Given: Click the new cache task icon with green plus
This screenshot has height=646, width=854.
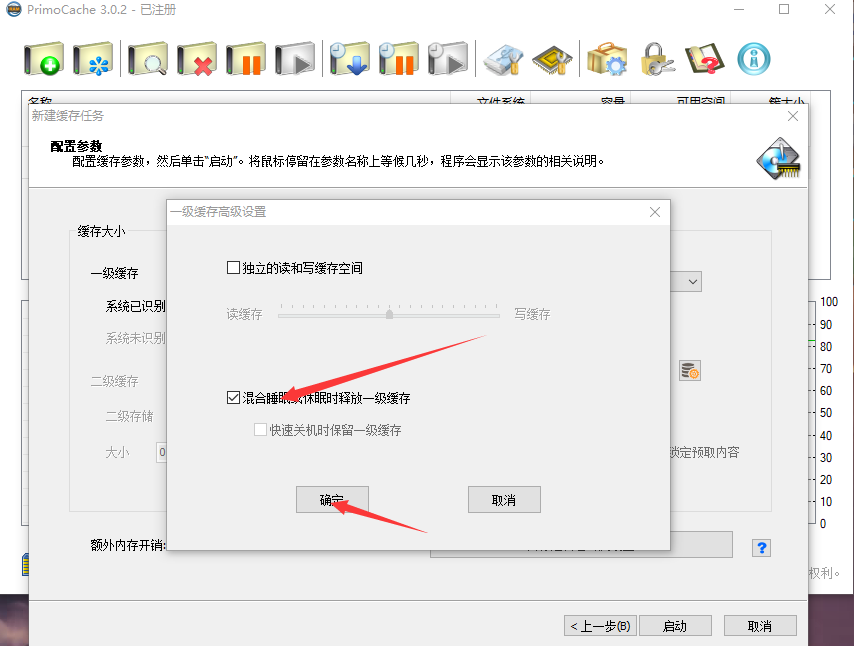Looking at the screenshot, I should pos(44,59).
